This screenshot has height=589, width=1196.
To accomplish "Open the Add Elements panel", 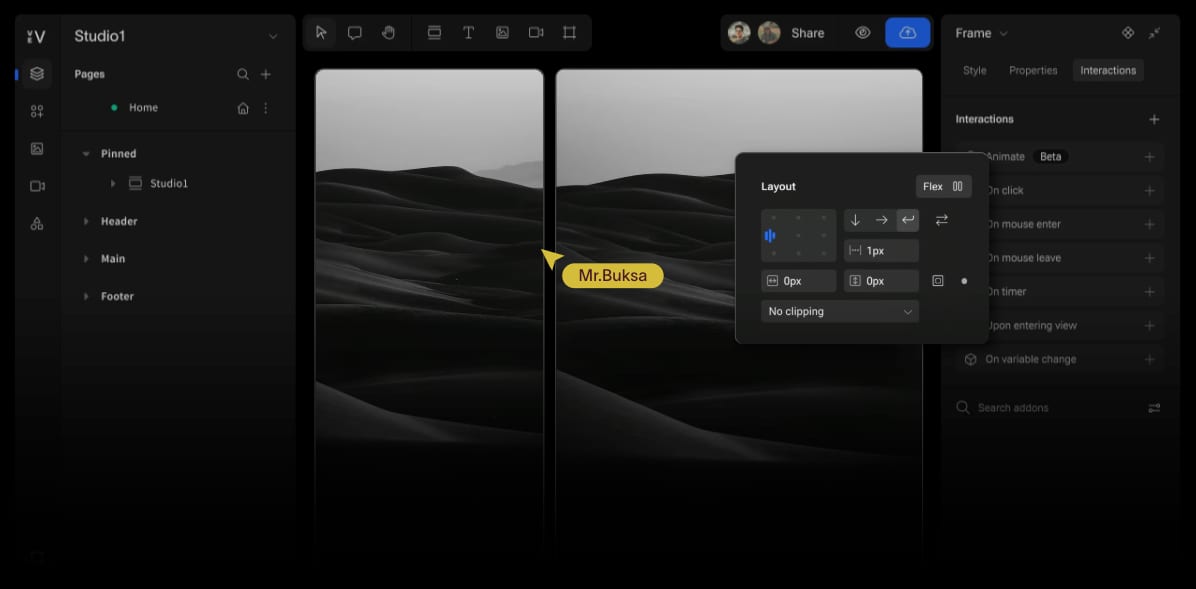I will point(36,111).
